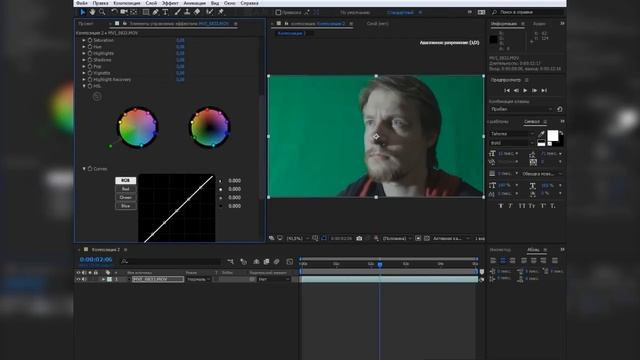Image resolution: width=640 pixels, height=360 pixels.
Task: Open the Композиция menu
Action: point(127,3)
